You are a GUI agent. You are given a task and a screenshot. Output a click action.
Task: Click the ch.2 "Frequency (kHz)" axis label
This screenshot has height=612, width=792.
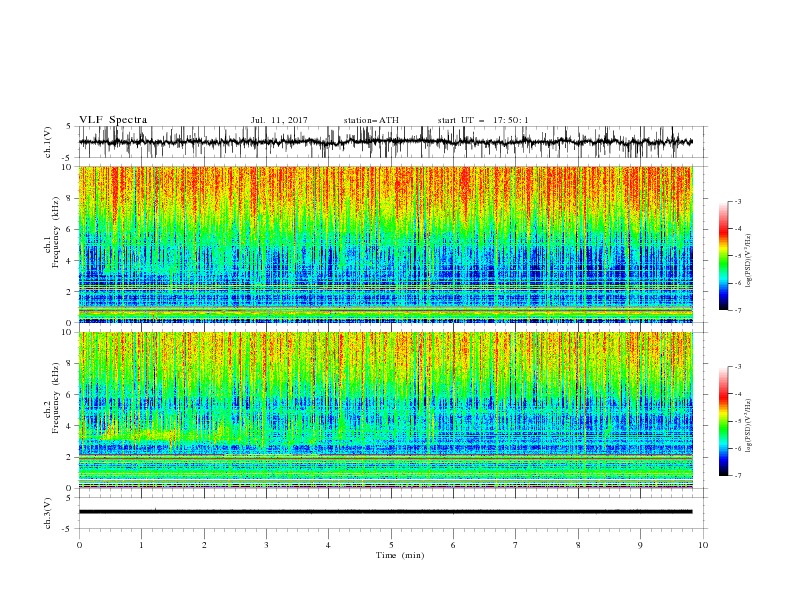pos(55,398)
